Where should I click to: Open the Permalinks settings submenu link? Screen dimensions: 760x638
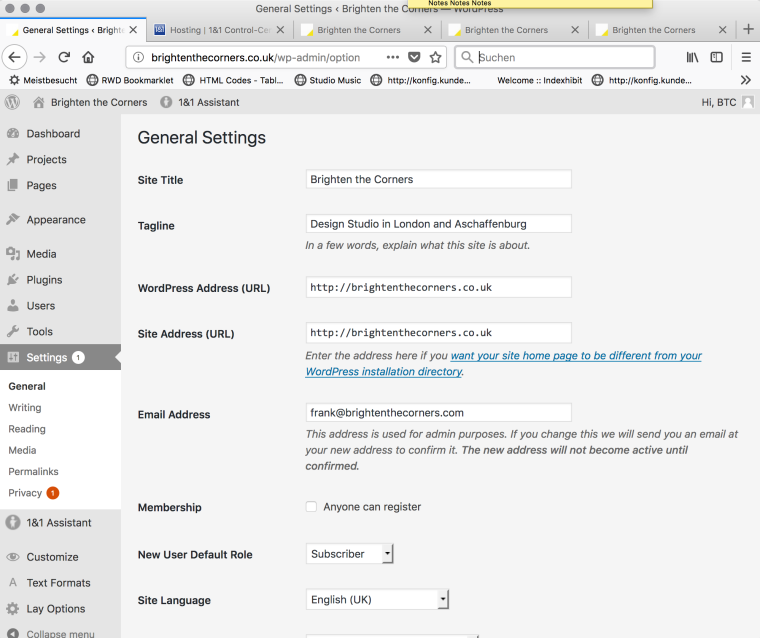33,471
